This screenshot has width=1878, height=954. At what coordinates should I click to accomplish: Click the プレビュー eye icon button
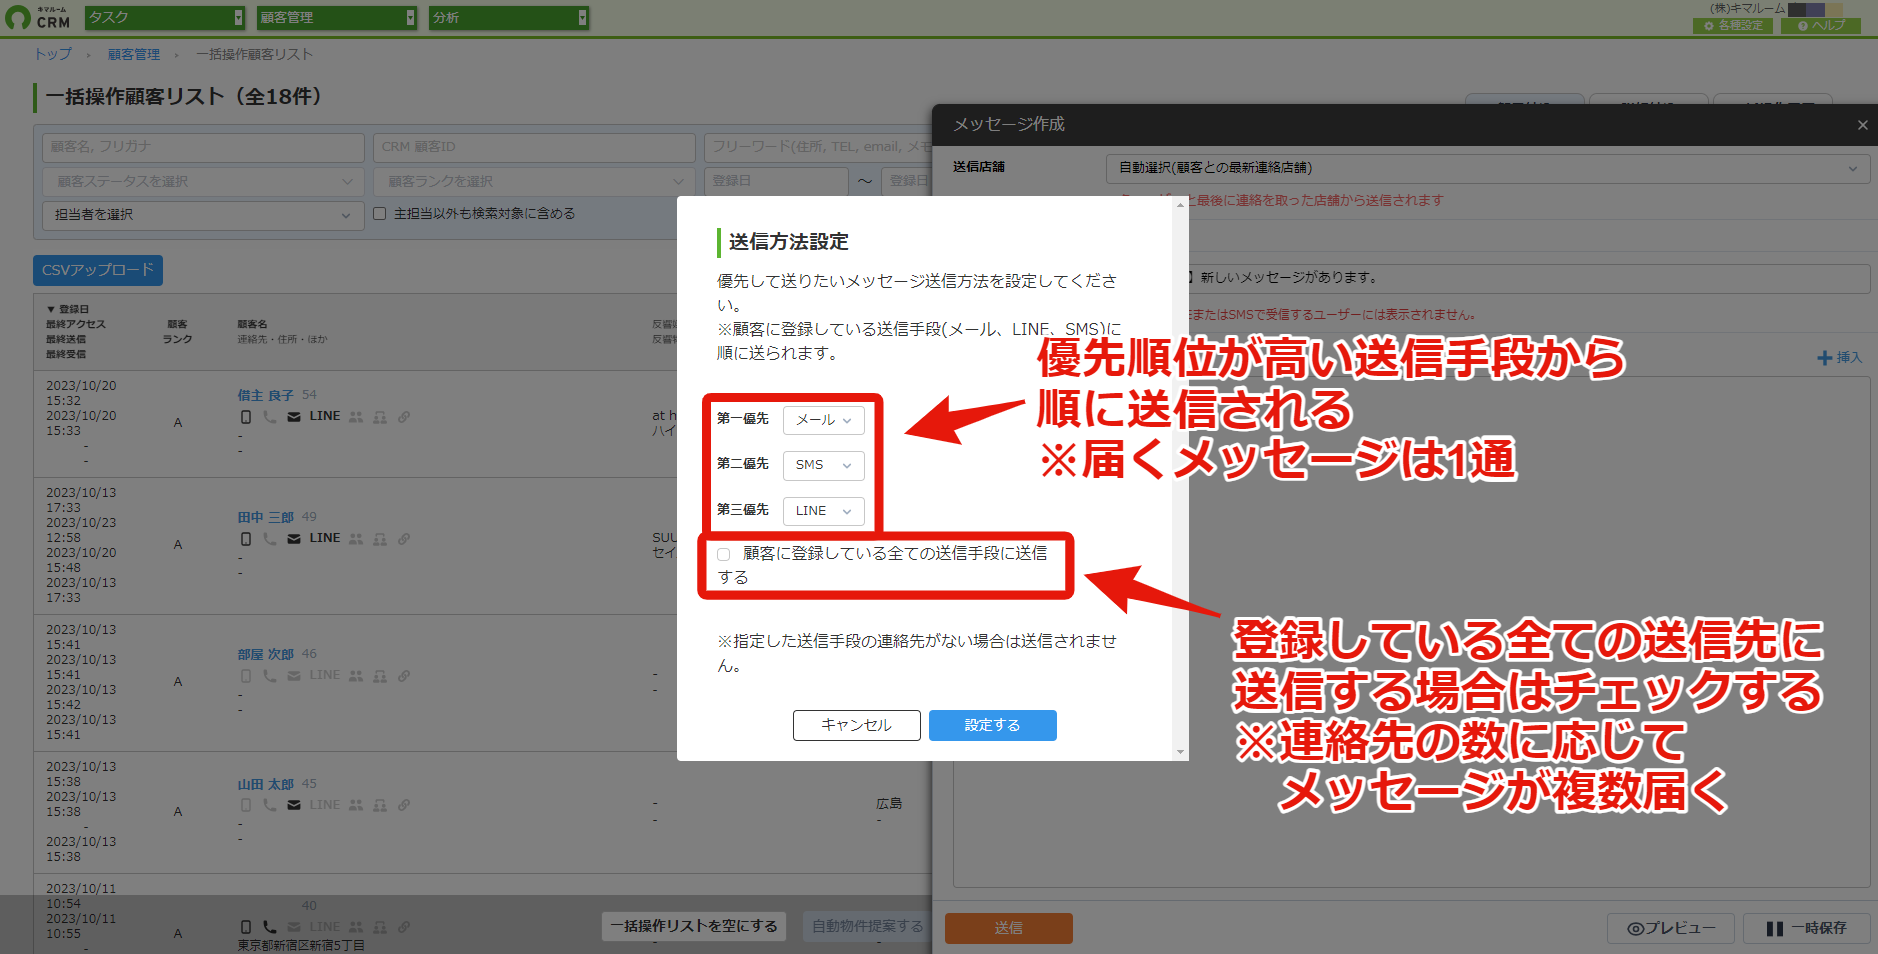pos(1672,928)
